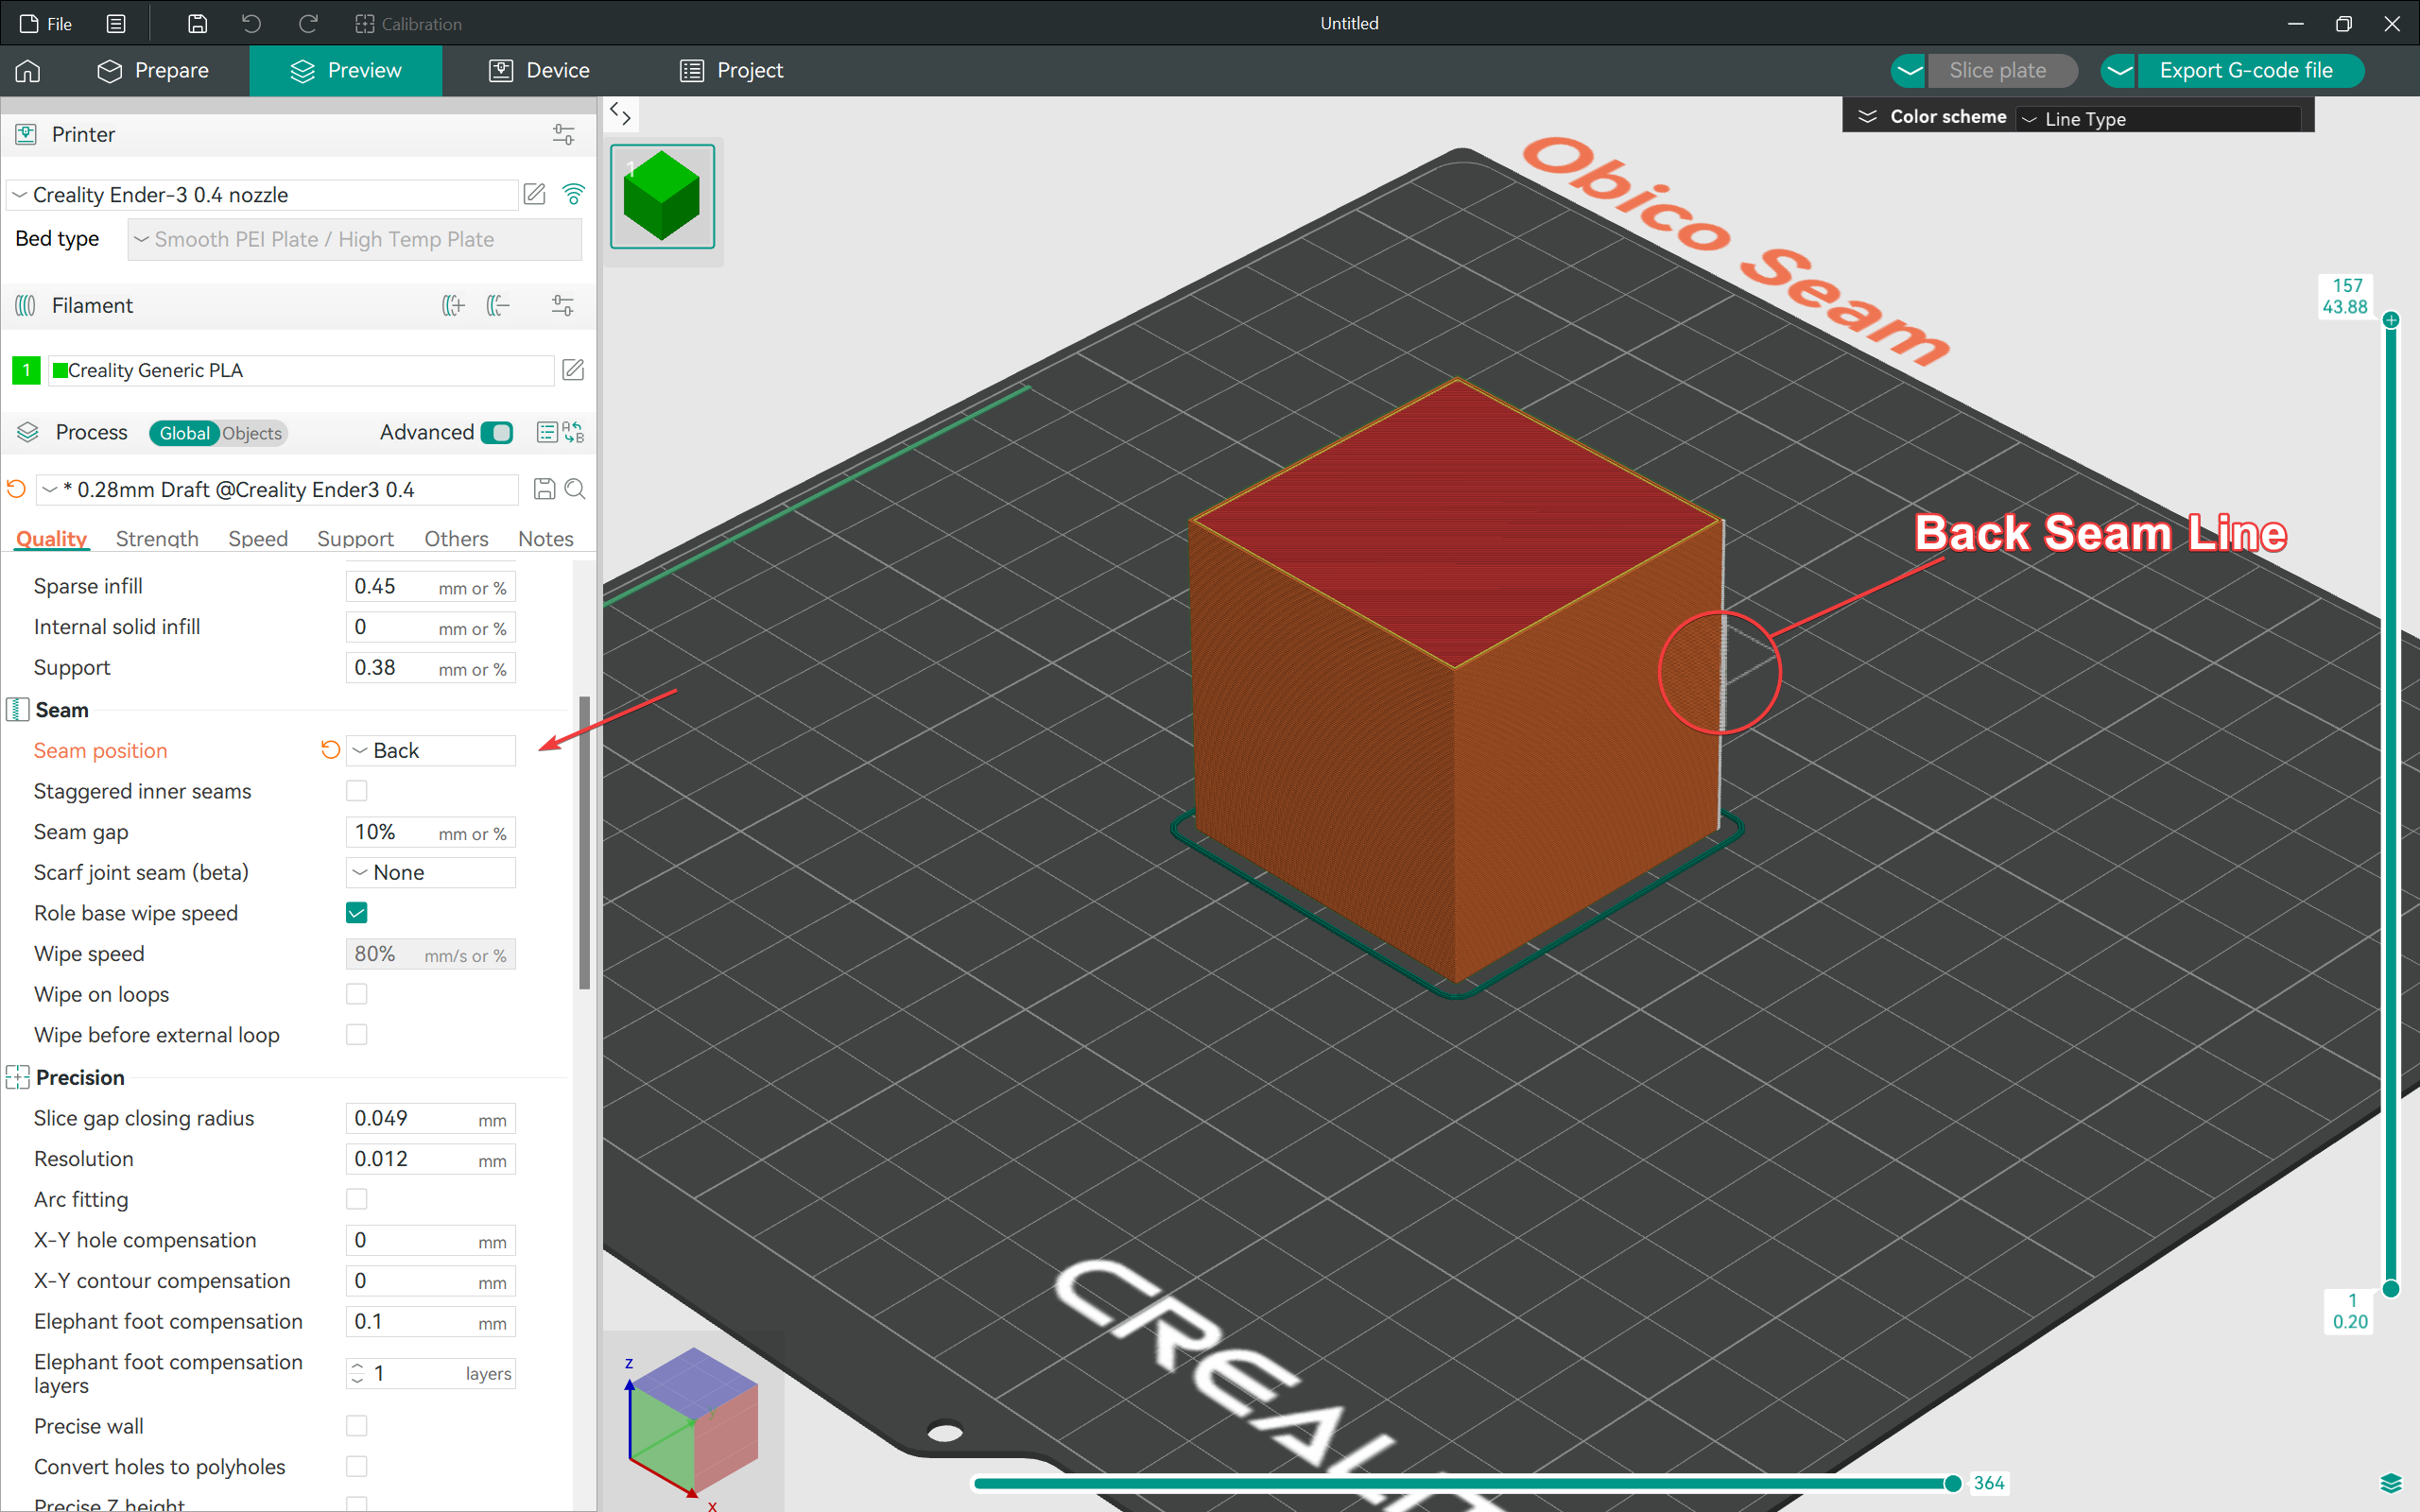Enable Arc fitting checkbox

tap(357, 1199)
